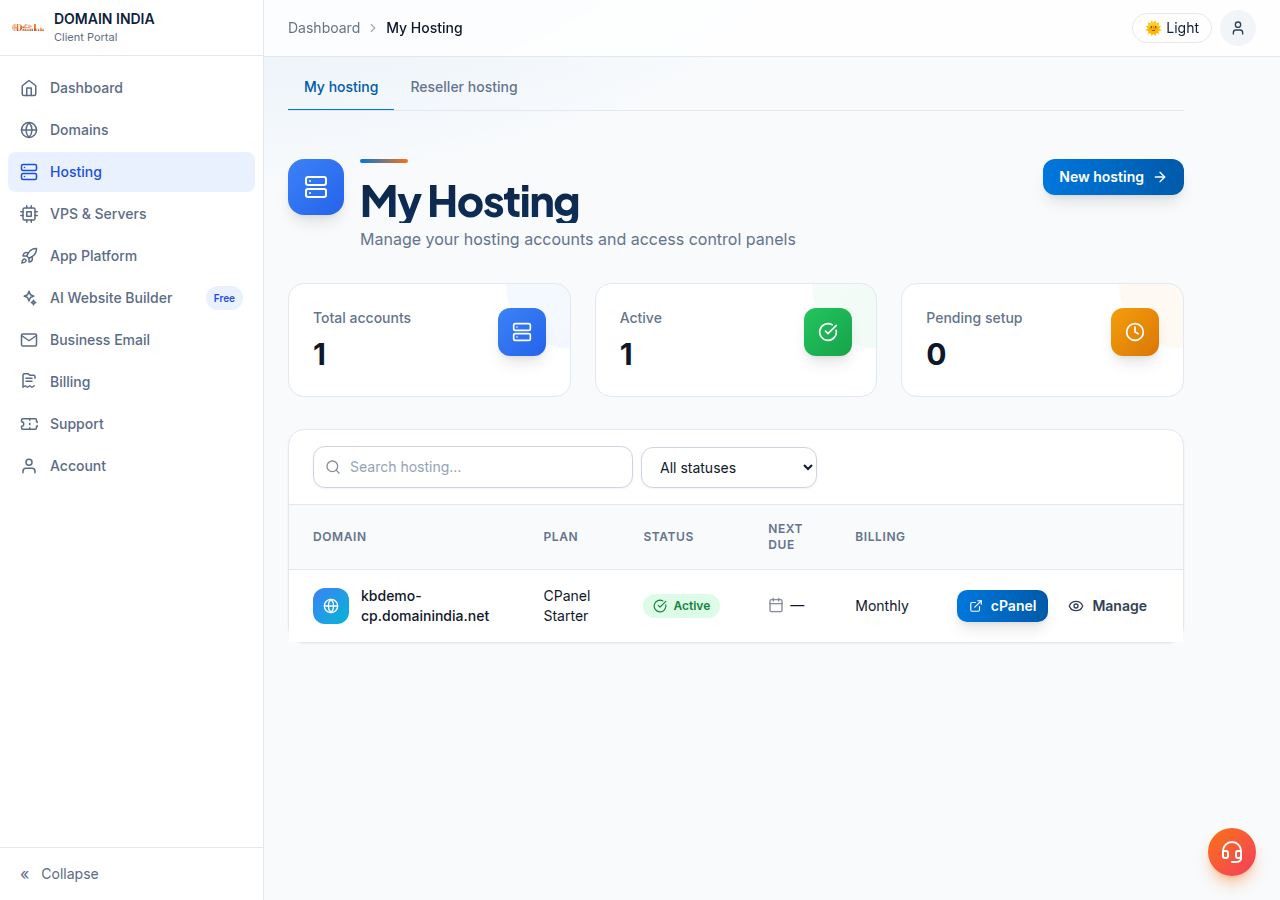Image resolution: width=1280 pixels, height=900 pixels.
Task: Click the Business Email envelope icon
Action: pyautogui.click(x=29, y=340)
